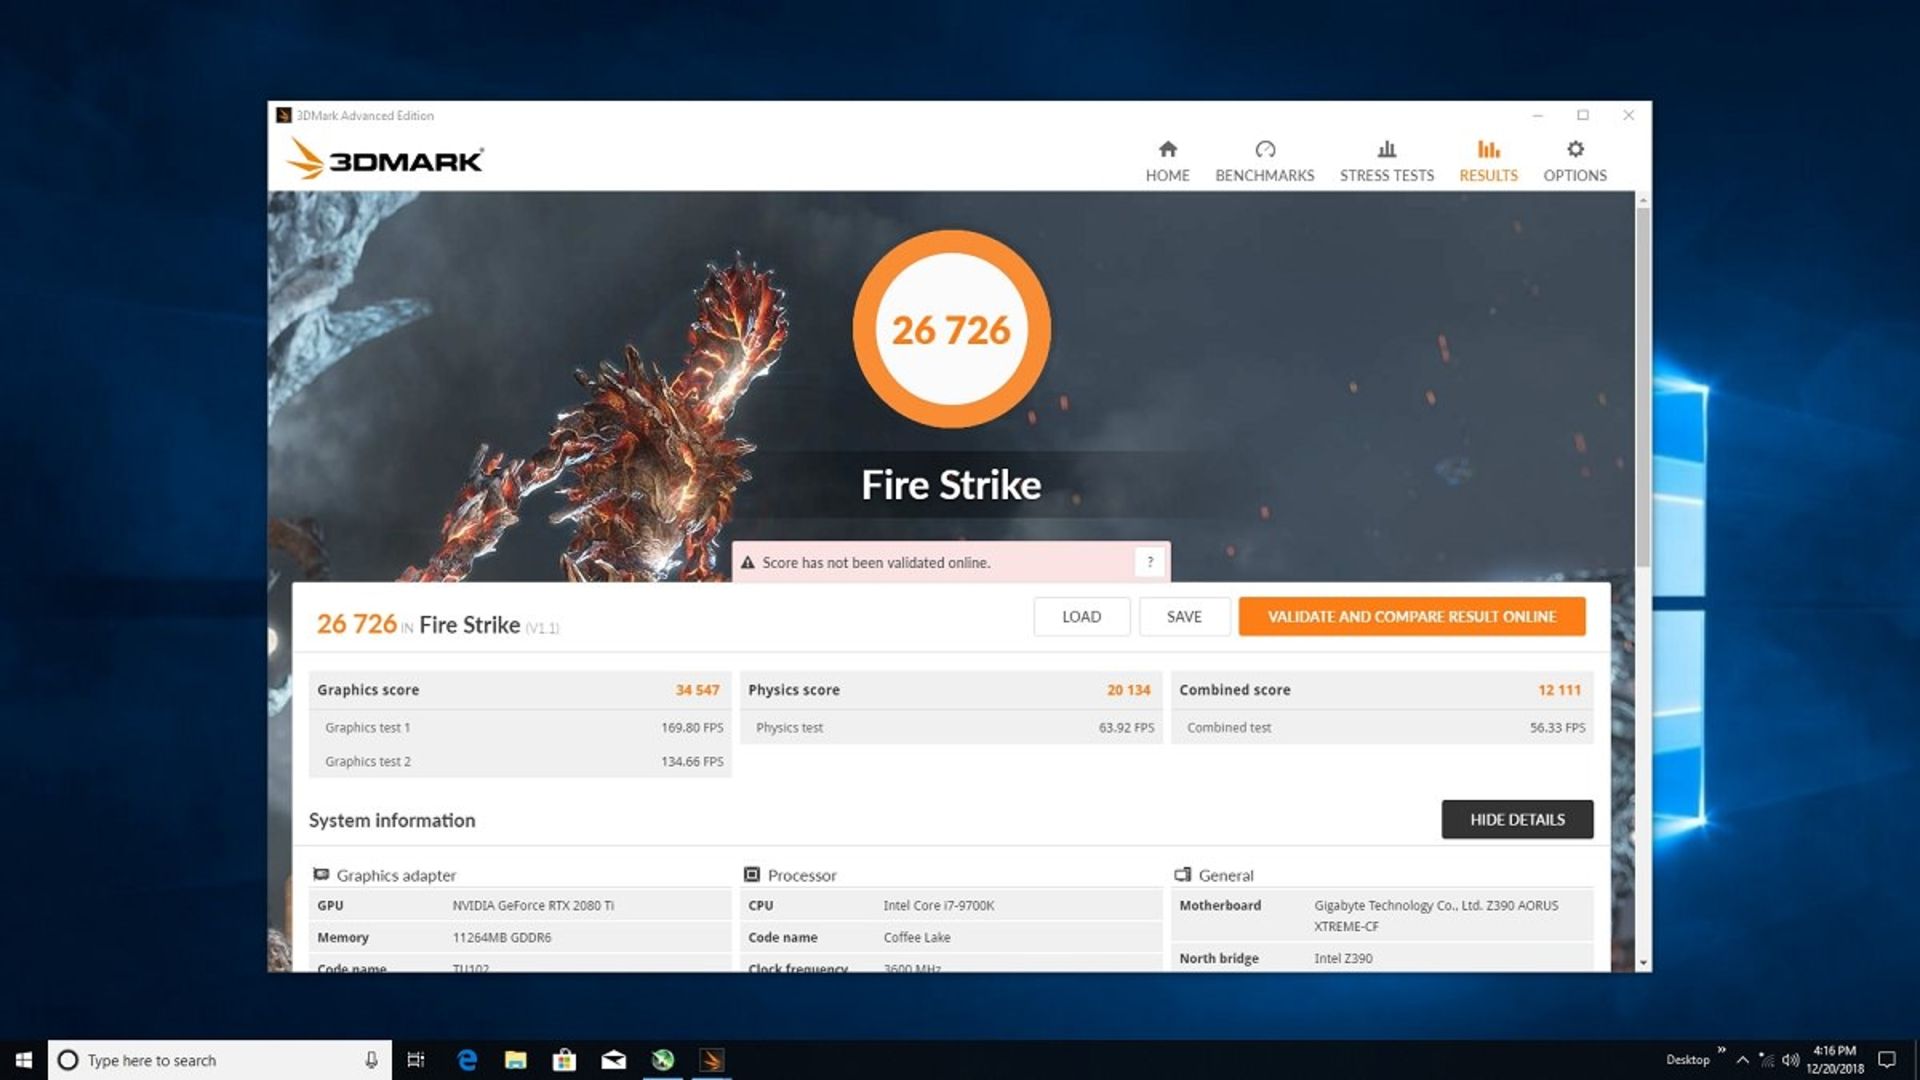The width and height of the screenshot is (1920, 1080).
Task: Click the vertical scrollbar thumb in 3DMark
Action: (x=1642, y=385)
